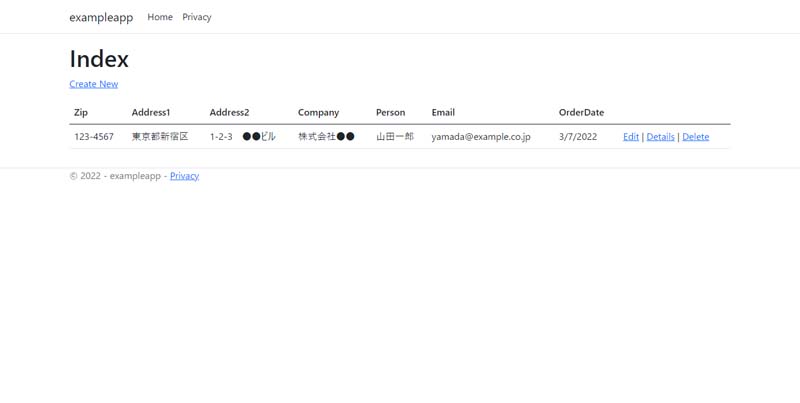The image size is (800, 403).
Task: View Details of the yamada order
Action: [660, 137]
